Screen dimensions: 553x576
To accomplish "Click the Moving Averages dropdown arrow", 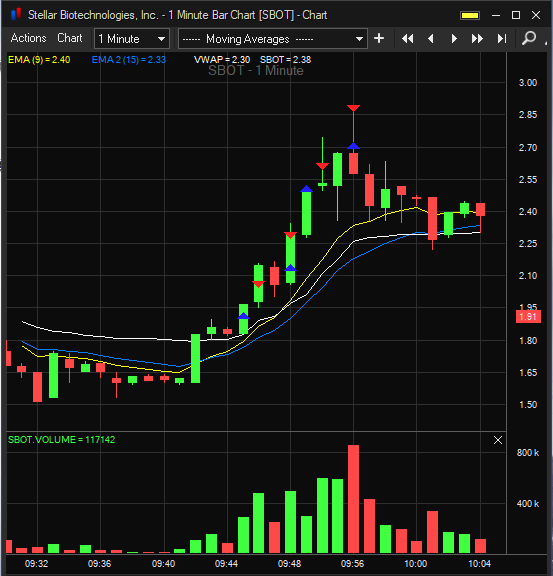I will coord(359,39).
